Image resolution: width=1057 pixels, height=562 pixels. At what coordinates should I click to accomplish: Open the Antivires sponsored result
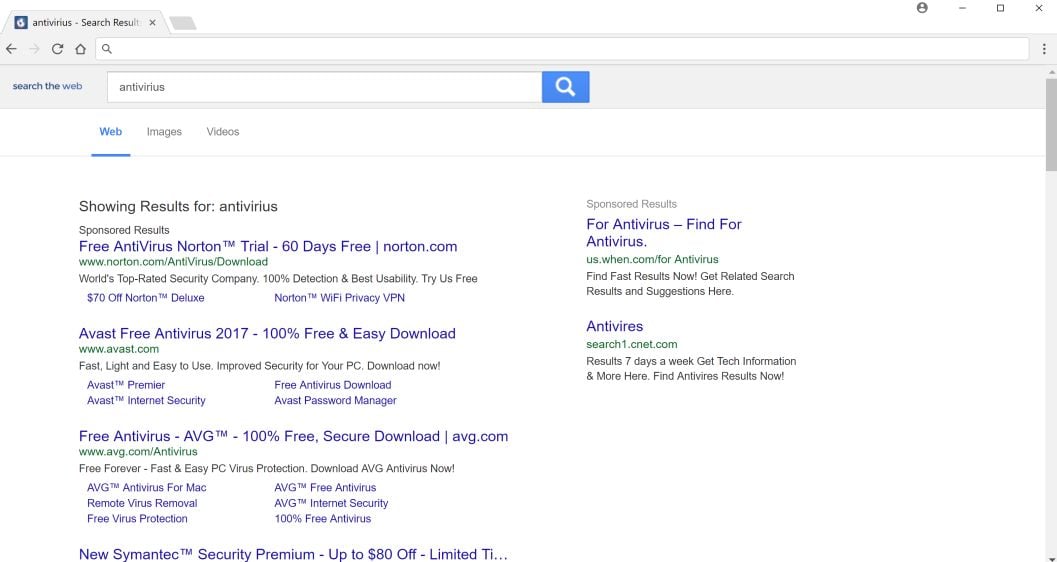click(x=614, y=327)
